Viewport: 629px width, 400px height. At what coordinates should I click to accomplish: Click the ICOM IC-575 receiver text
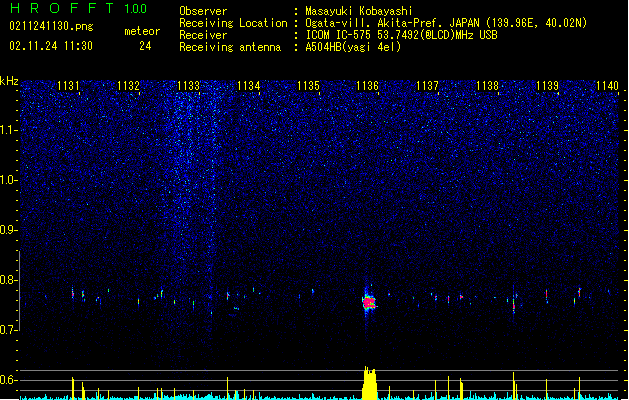click(402, 35)
